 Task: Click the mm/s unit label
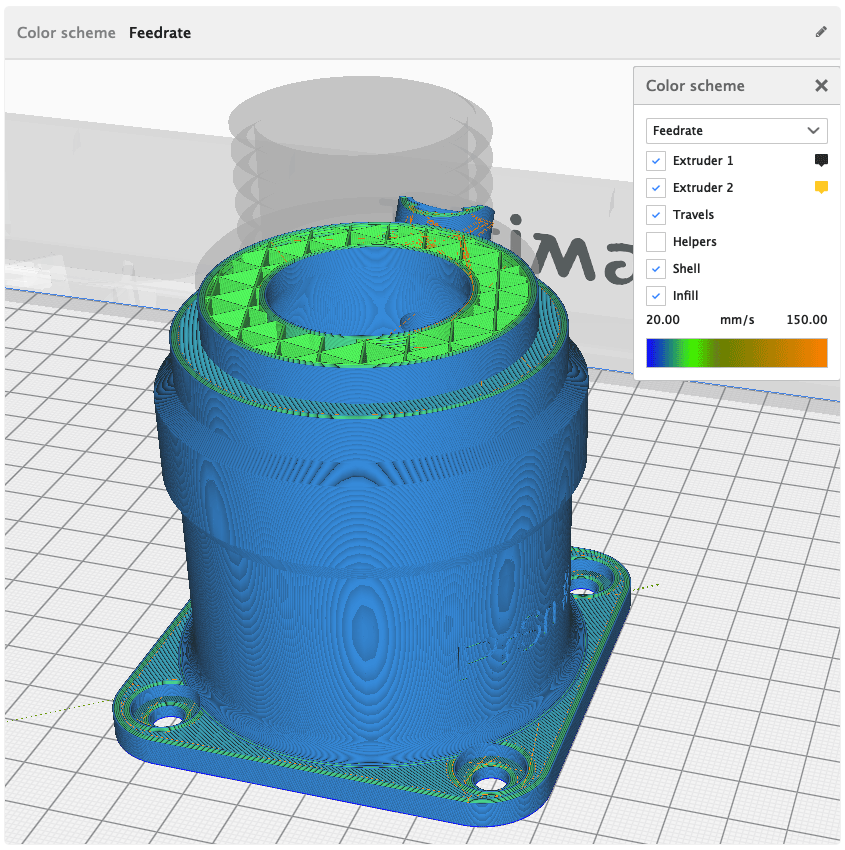pos(736,320)
